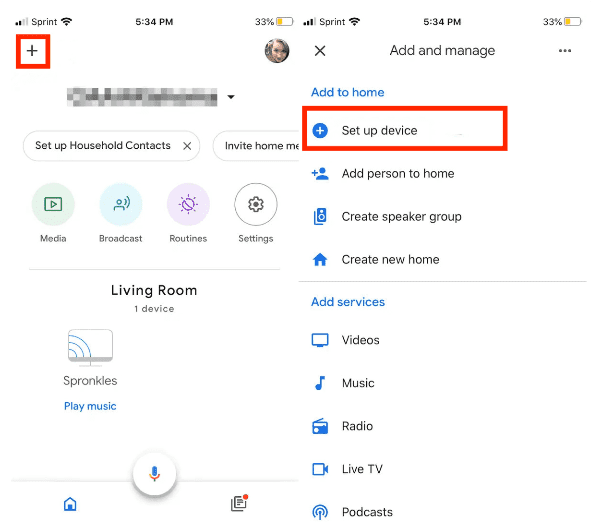
Task: Open the three-dot more options menu
Action: [565, 51]
